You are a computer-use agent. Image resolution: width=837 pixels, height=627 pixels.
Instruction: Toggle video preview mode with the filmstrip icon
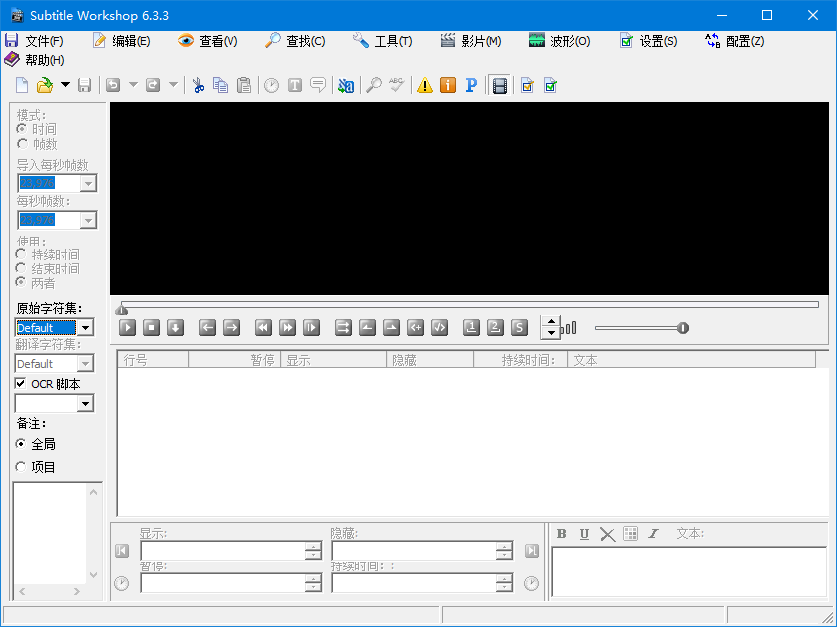[497, 85]
